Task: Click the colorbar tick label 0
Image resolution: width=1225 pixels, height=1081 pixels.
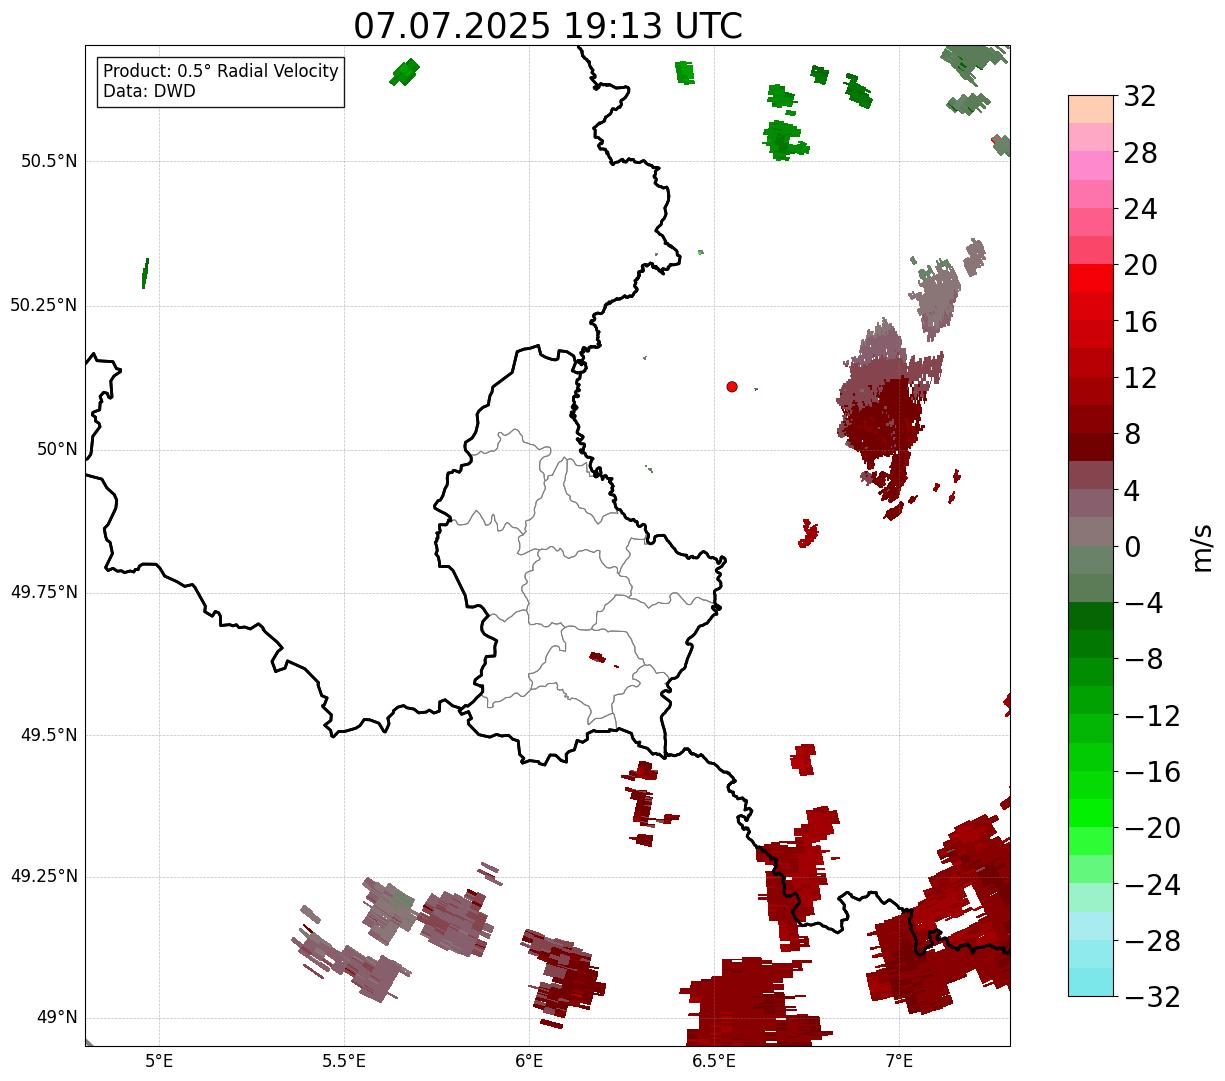Action: tap(1132, 547)
